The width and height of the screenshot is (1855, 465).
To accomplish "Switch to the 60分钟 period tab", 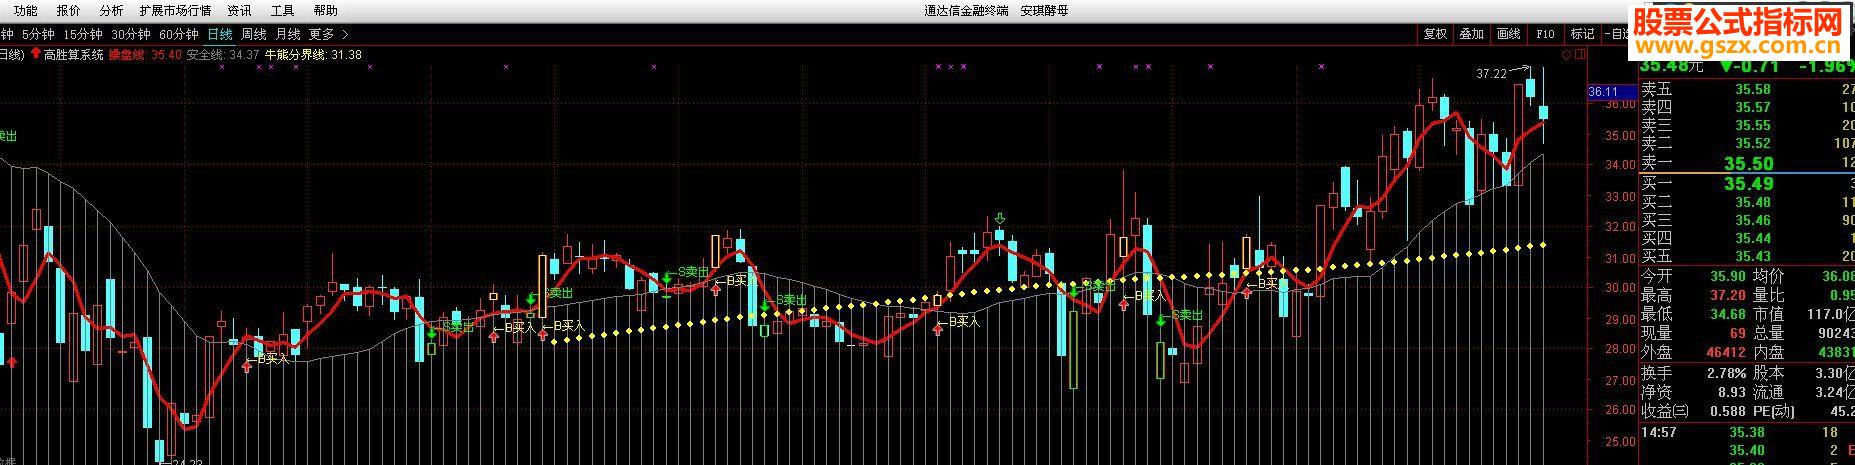I will (x=179, y=34).
